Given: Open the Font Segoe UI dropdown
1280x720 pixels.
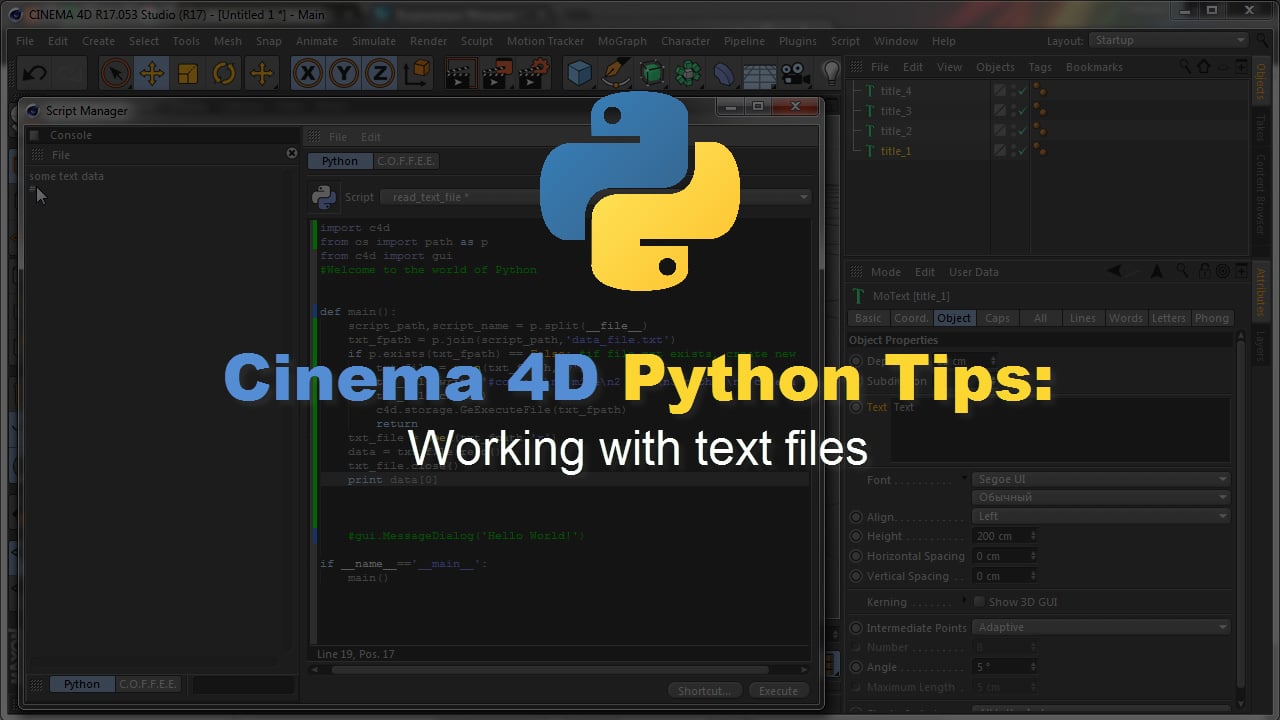Looking at the screenshot, I should 1101,479.
